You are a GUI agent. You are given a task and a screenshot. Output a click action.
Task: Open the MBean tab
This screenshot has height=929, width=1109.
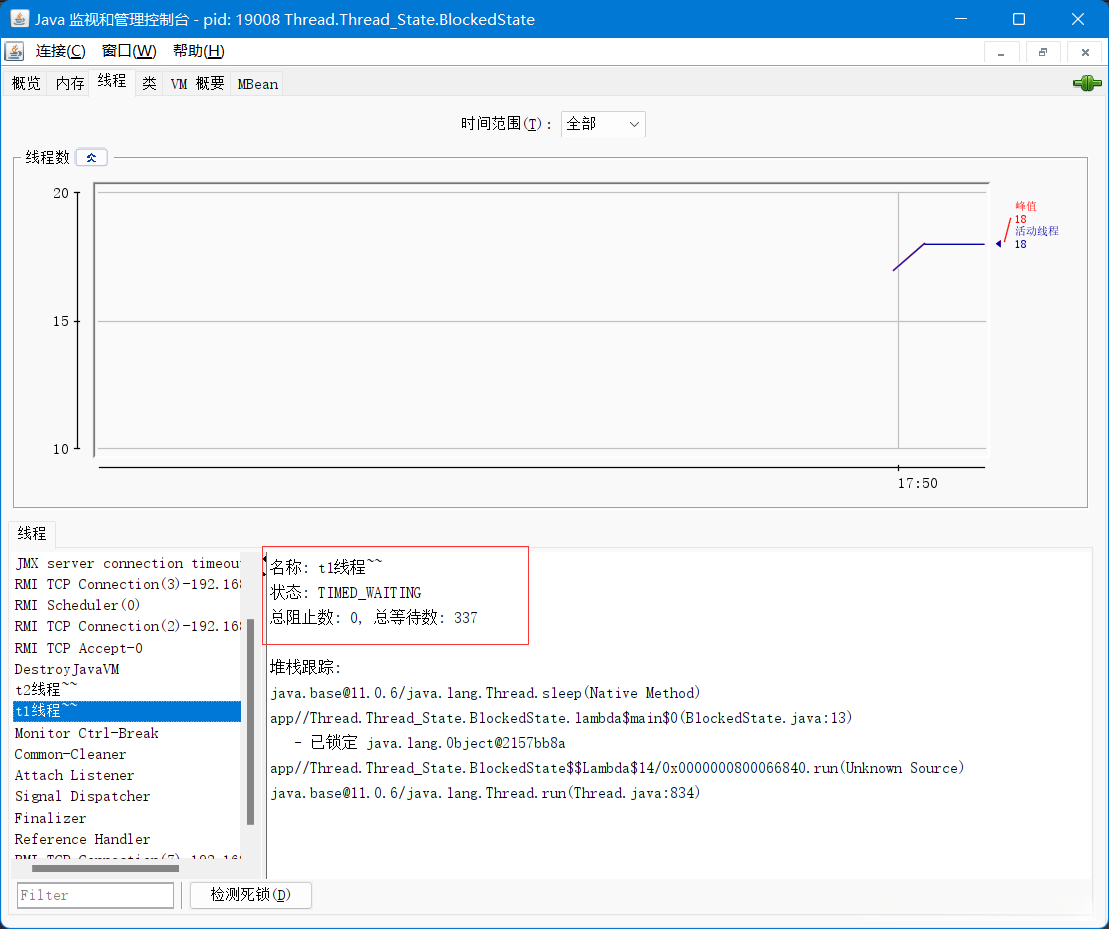(257, 84)
